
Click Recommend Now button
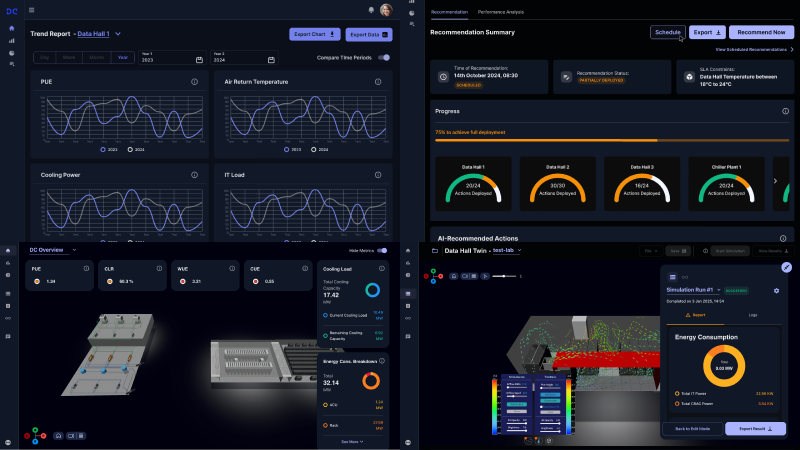coord(761,32)
